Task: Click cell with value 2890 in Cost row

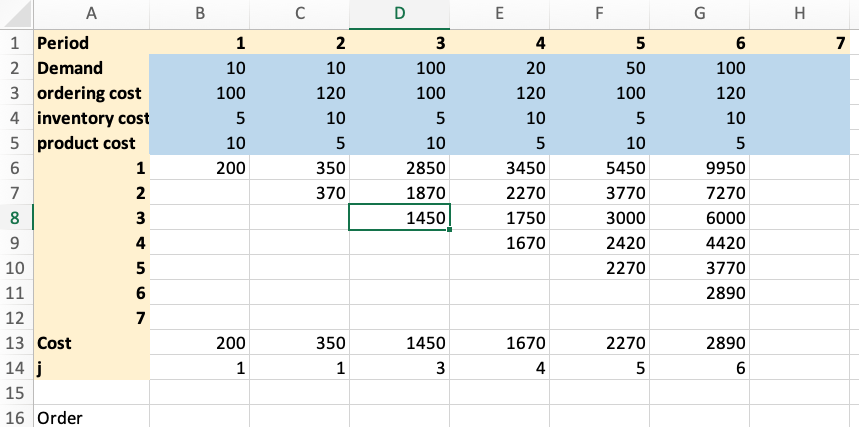Action: point(700,343)
